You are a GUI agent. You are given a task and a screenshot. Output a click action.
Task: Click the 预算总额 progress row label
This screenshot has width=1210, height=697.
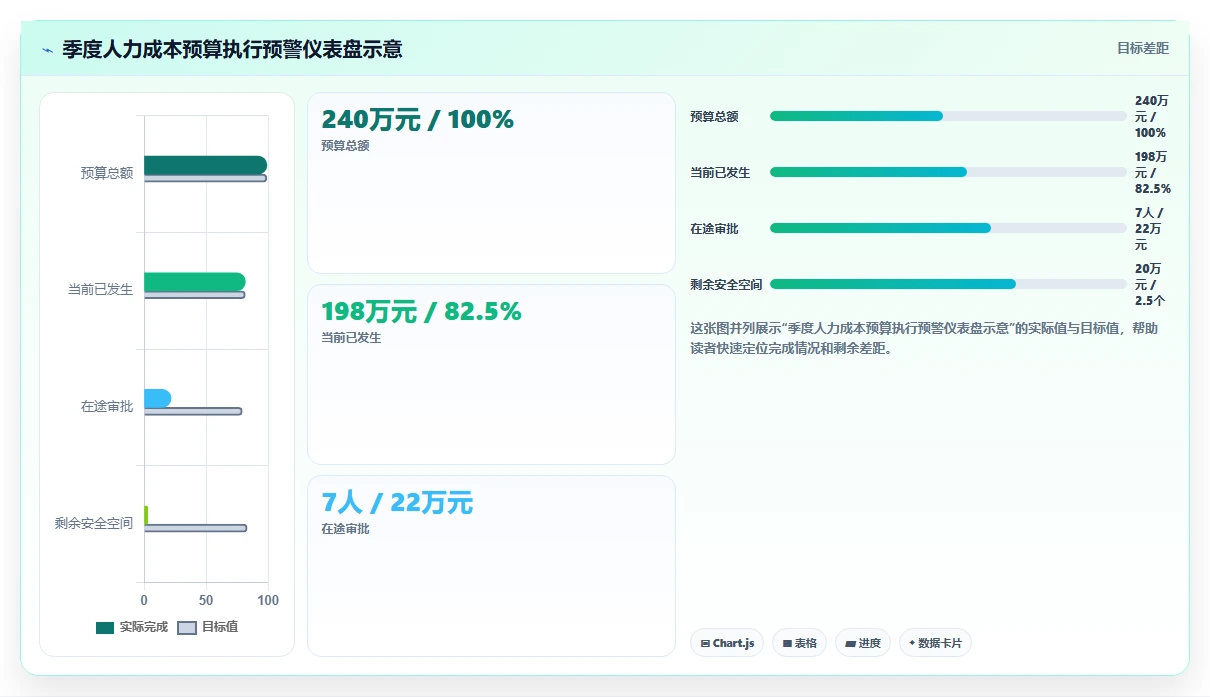coord(714,116)
